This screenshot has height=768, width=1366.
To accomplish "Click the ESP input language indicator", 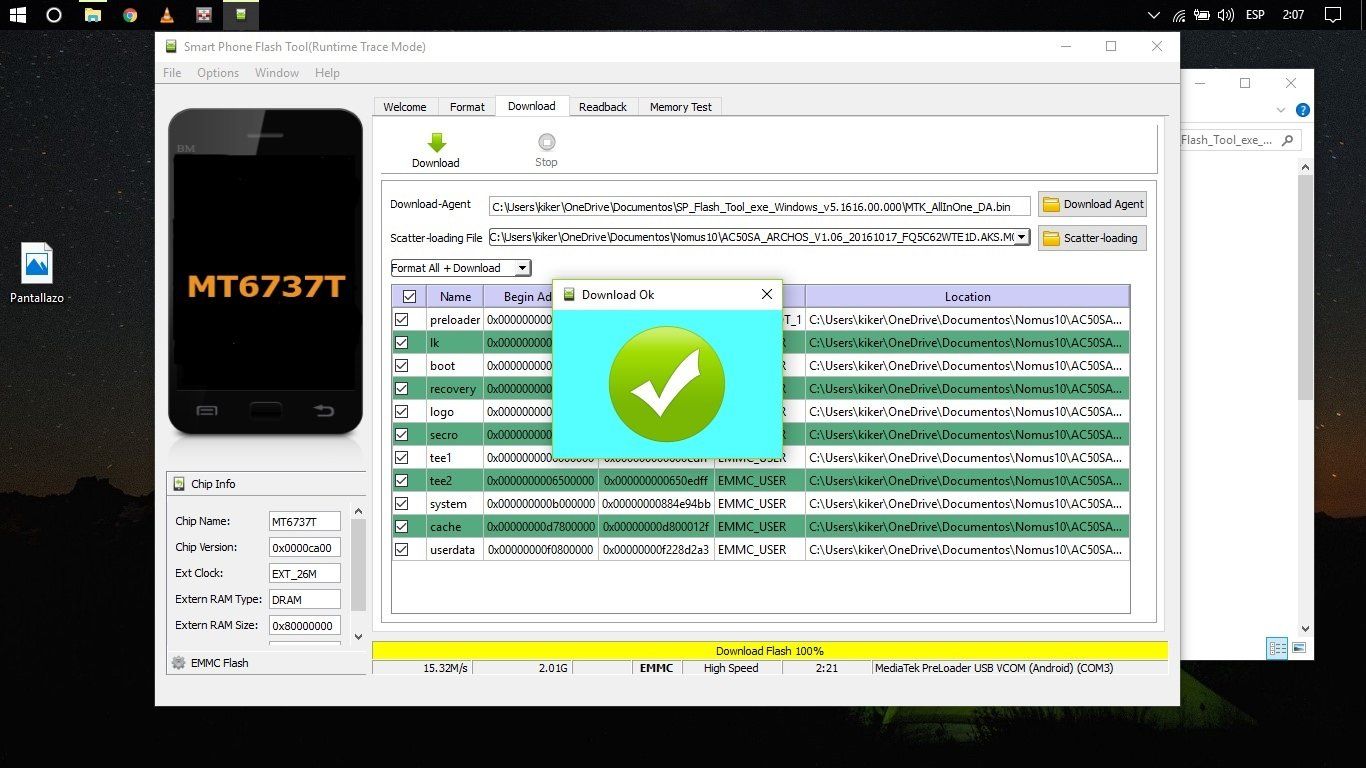I will 1255,15.
